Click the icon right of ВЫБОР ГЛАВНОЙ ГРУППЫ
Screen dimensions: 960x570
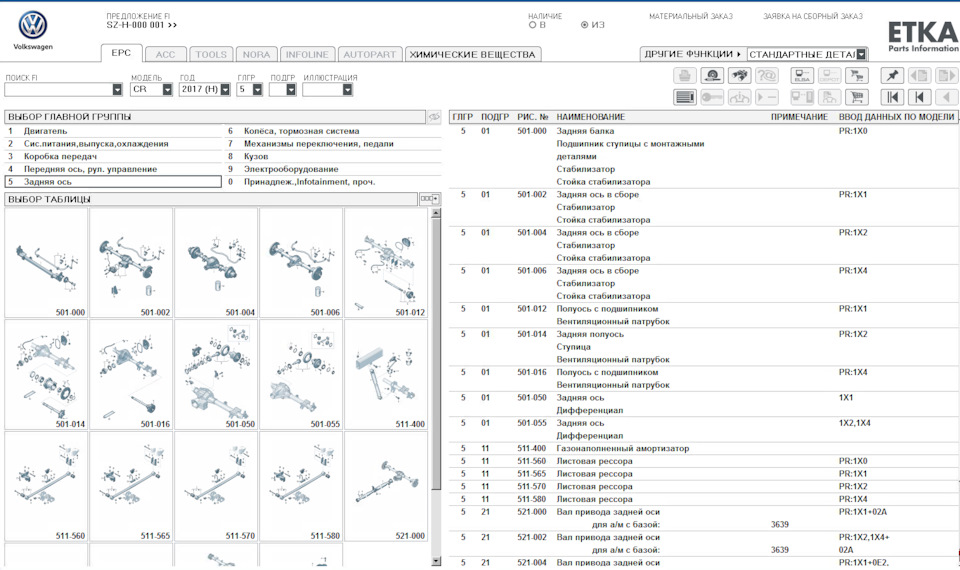[x=434, y=117]
